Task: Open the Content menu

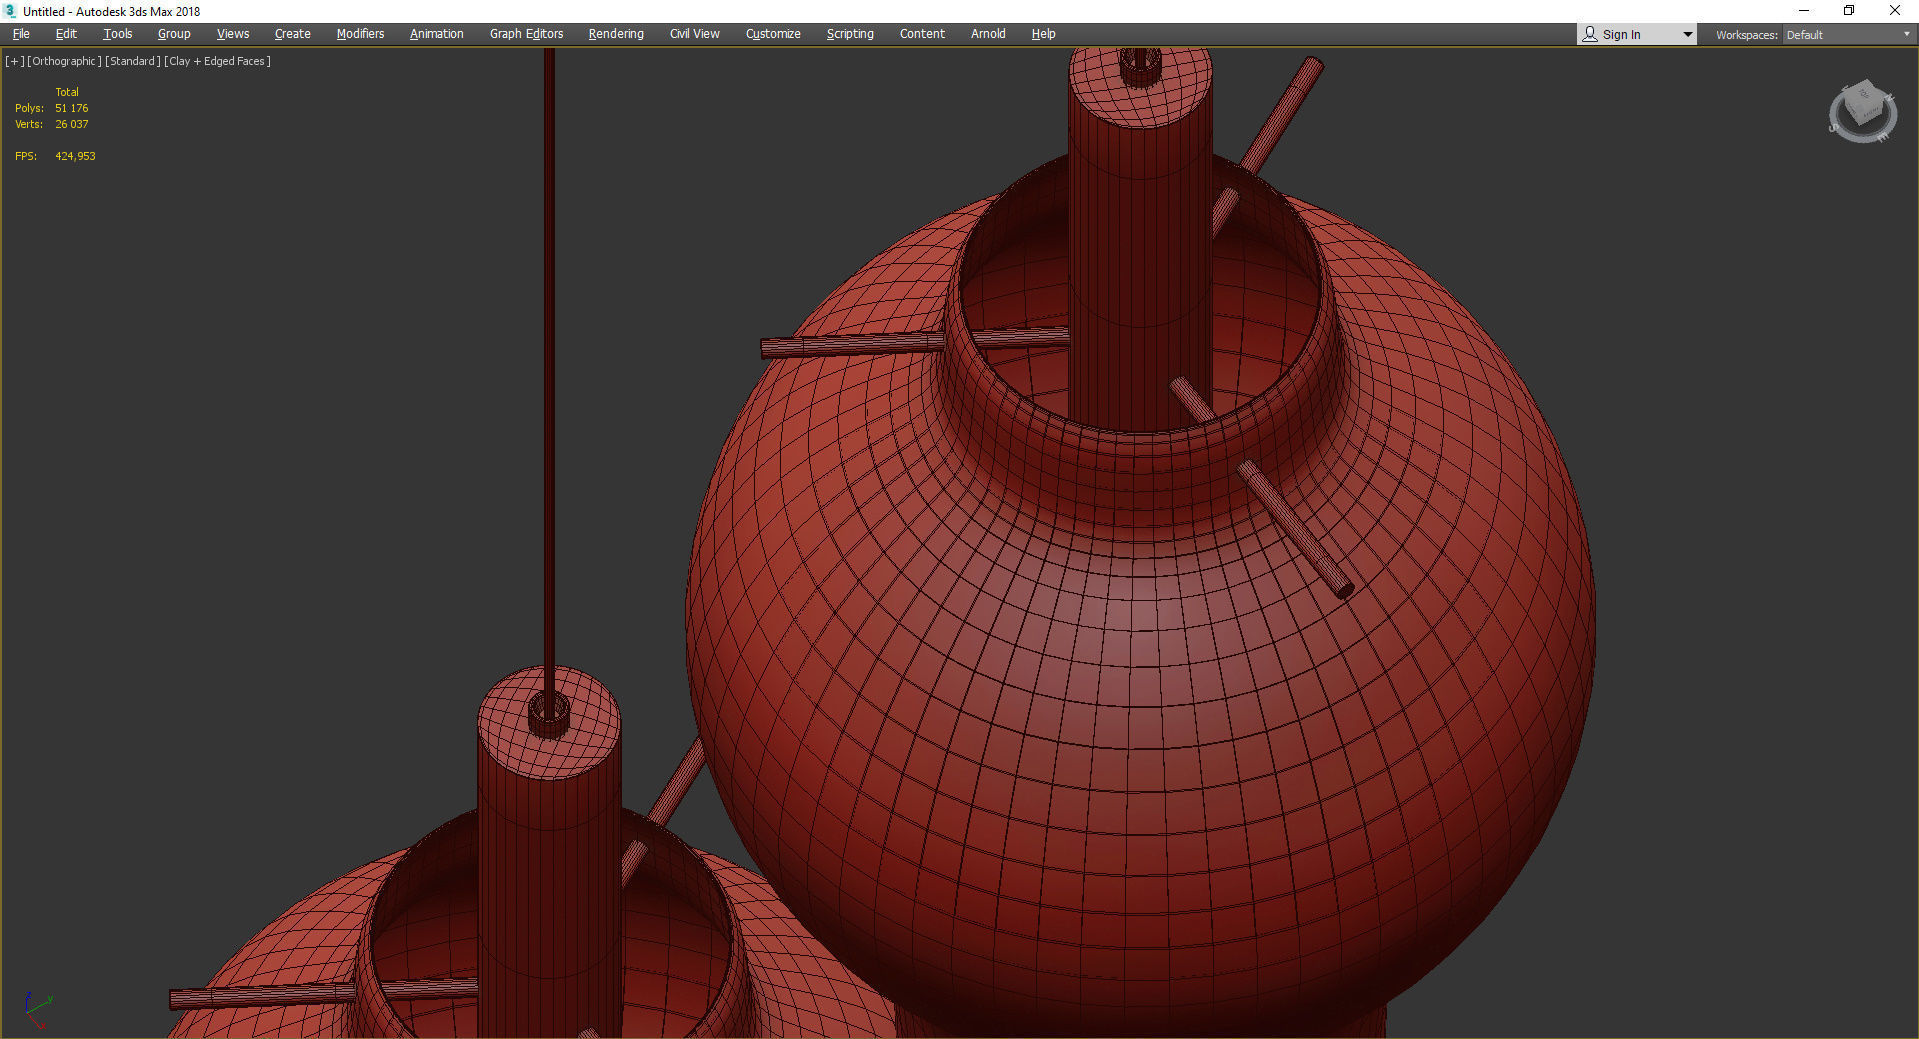Action: (x=922, y=34)
